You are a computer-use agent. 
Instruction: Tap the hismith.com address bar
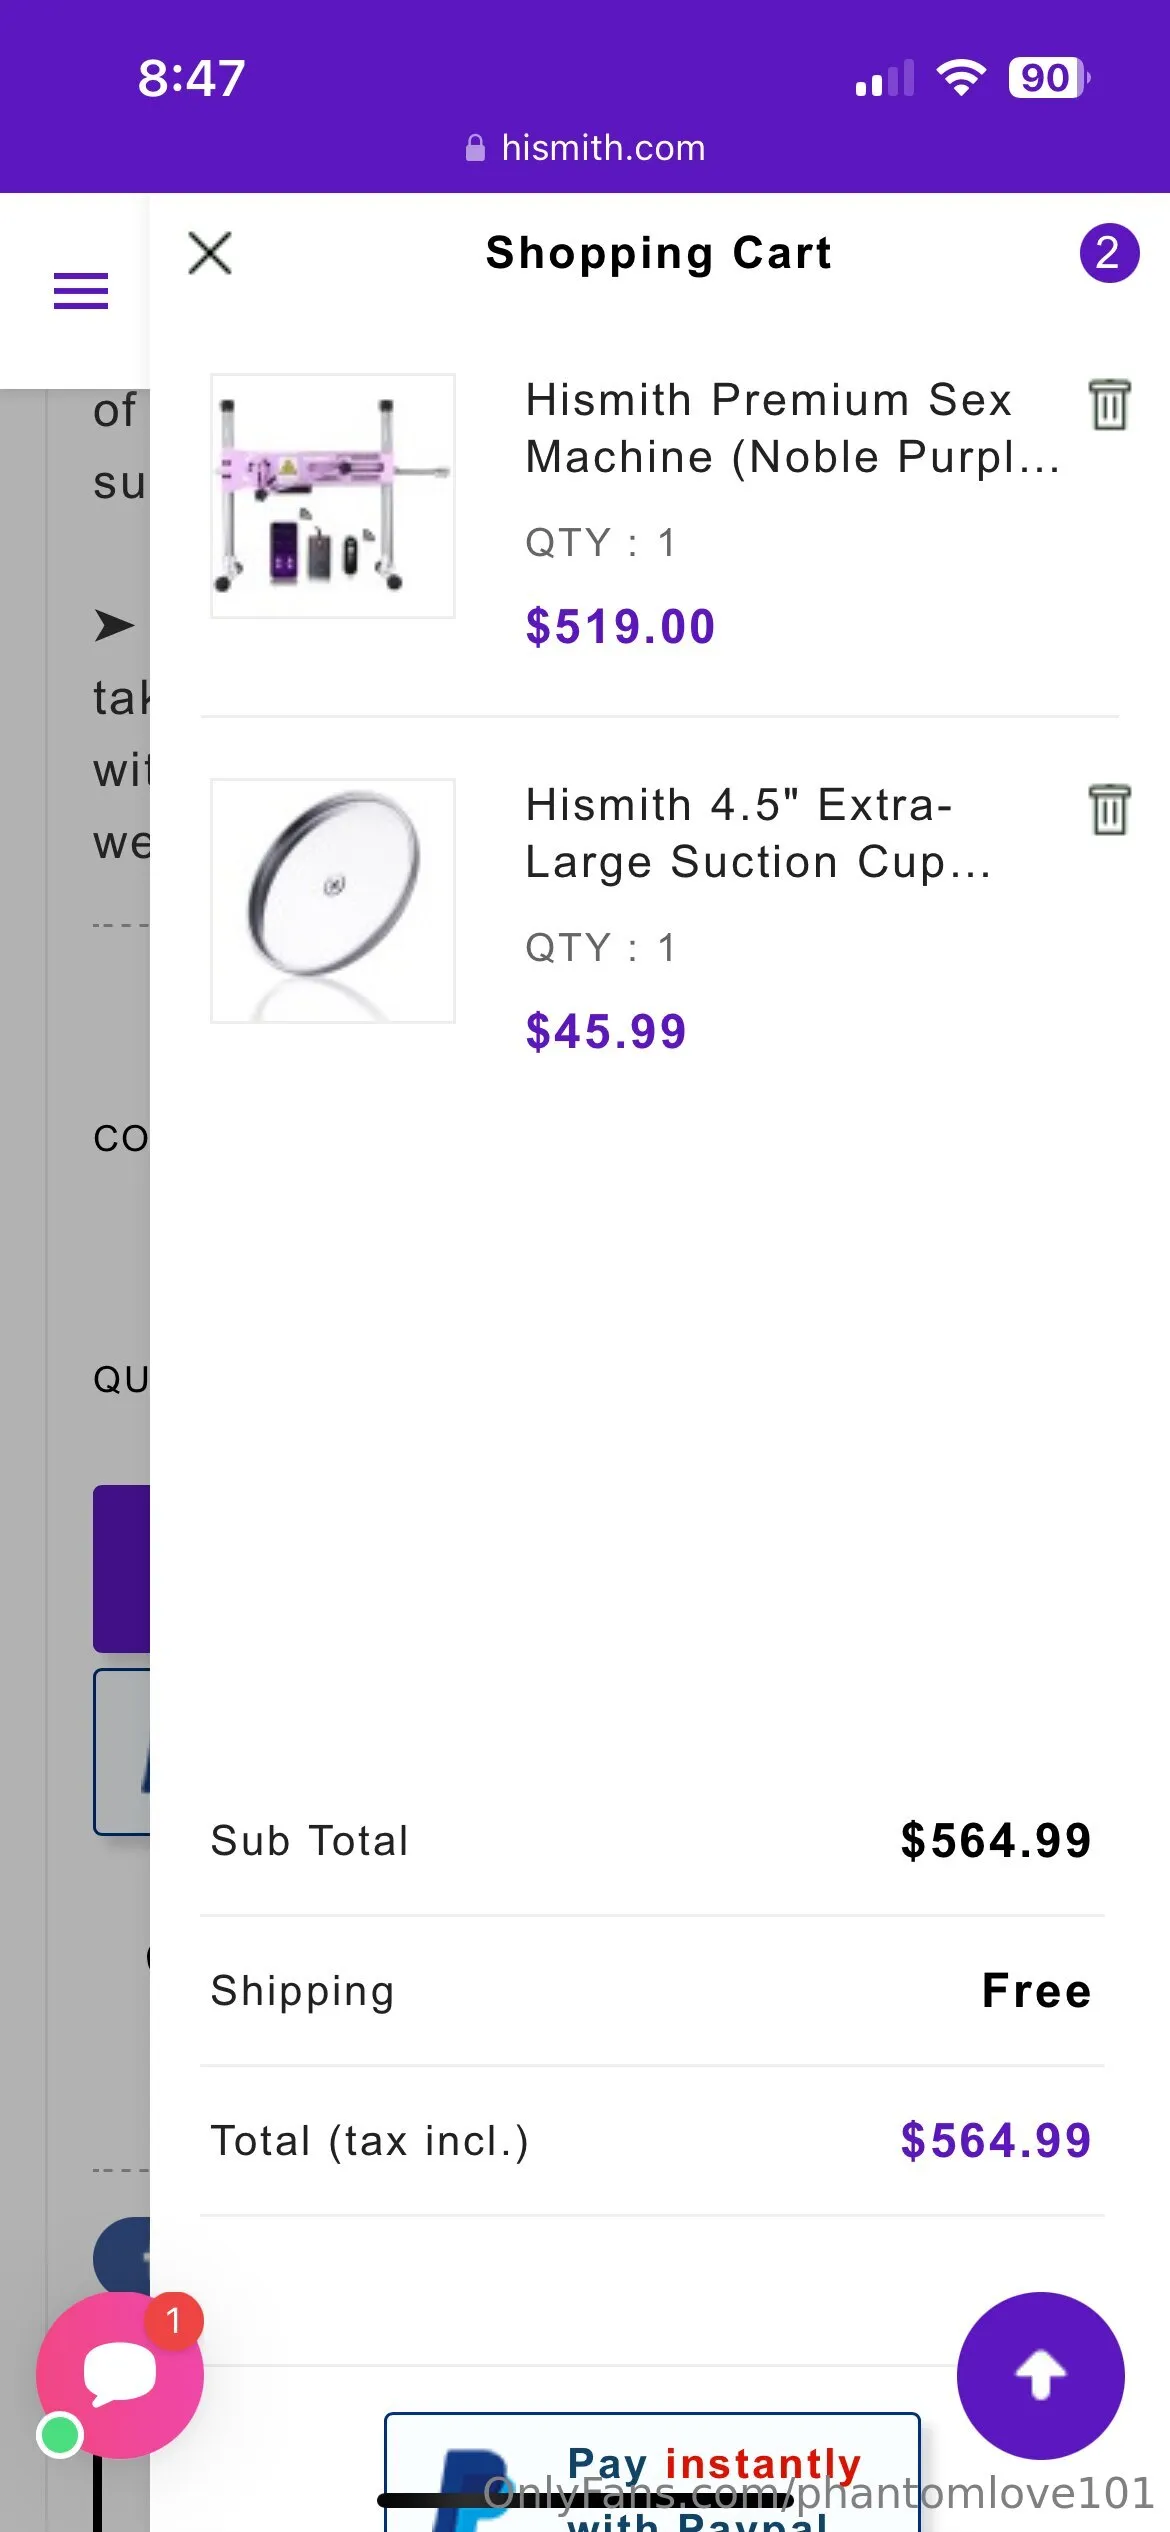[603, 148]
